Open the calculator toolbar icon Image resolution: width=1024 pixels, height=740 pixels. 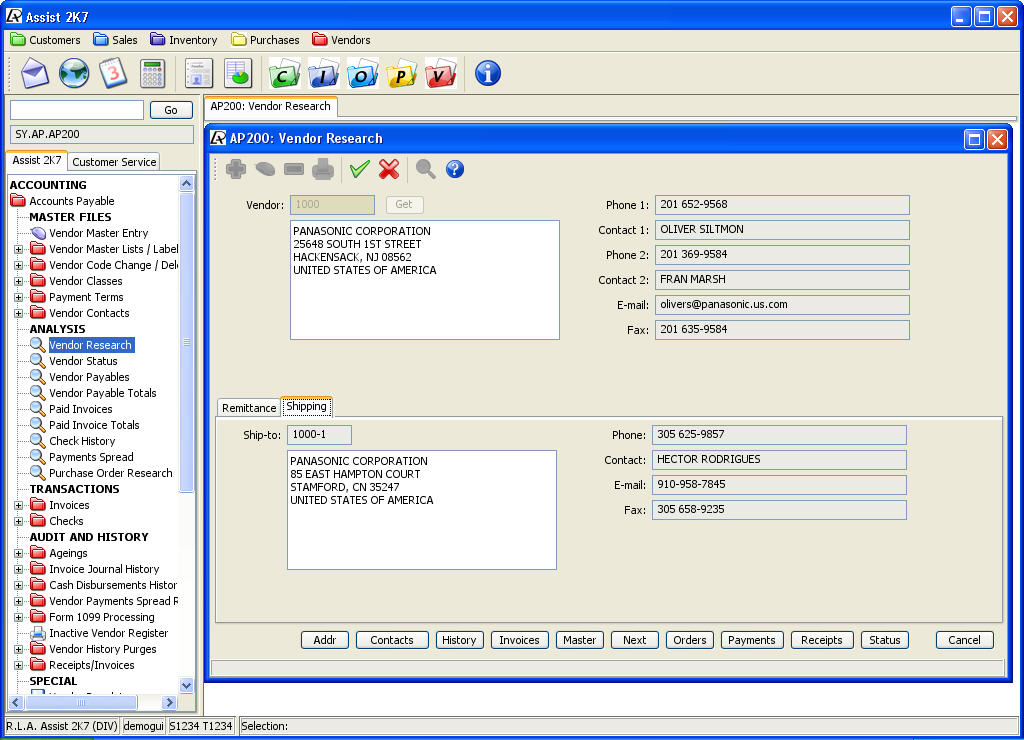152,73
